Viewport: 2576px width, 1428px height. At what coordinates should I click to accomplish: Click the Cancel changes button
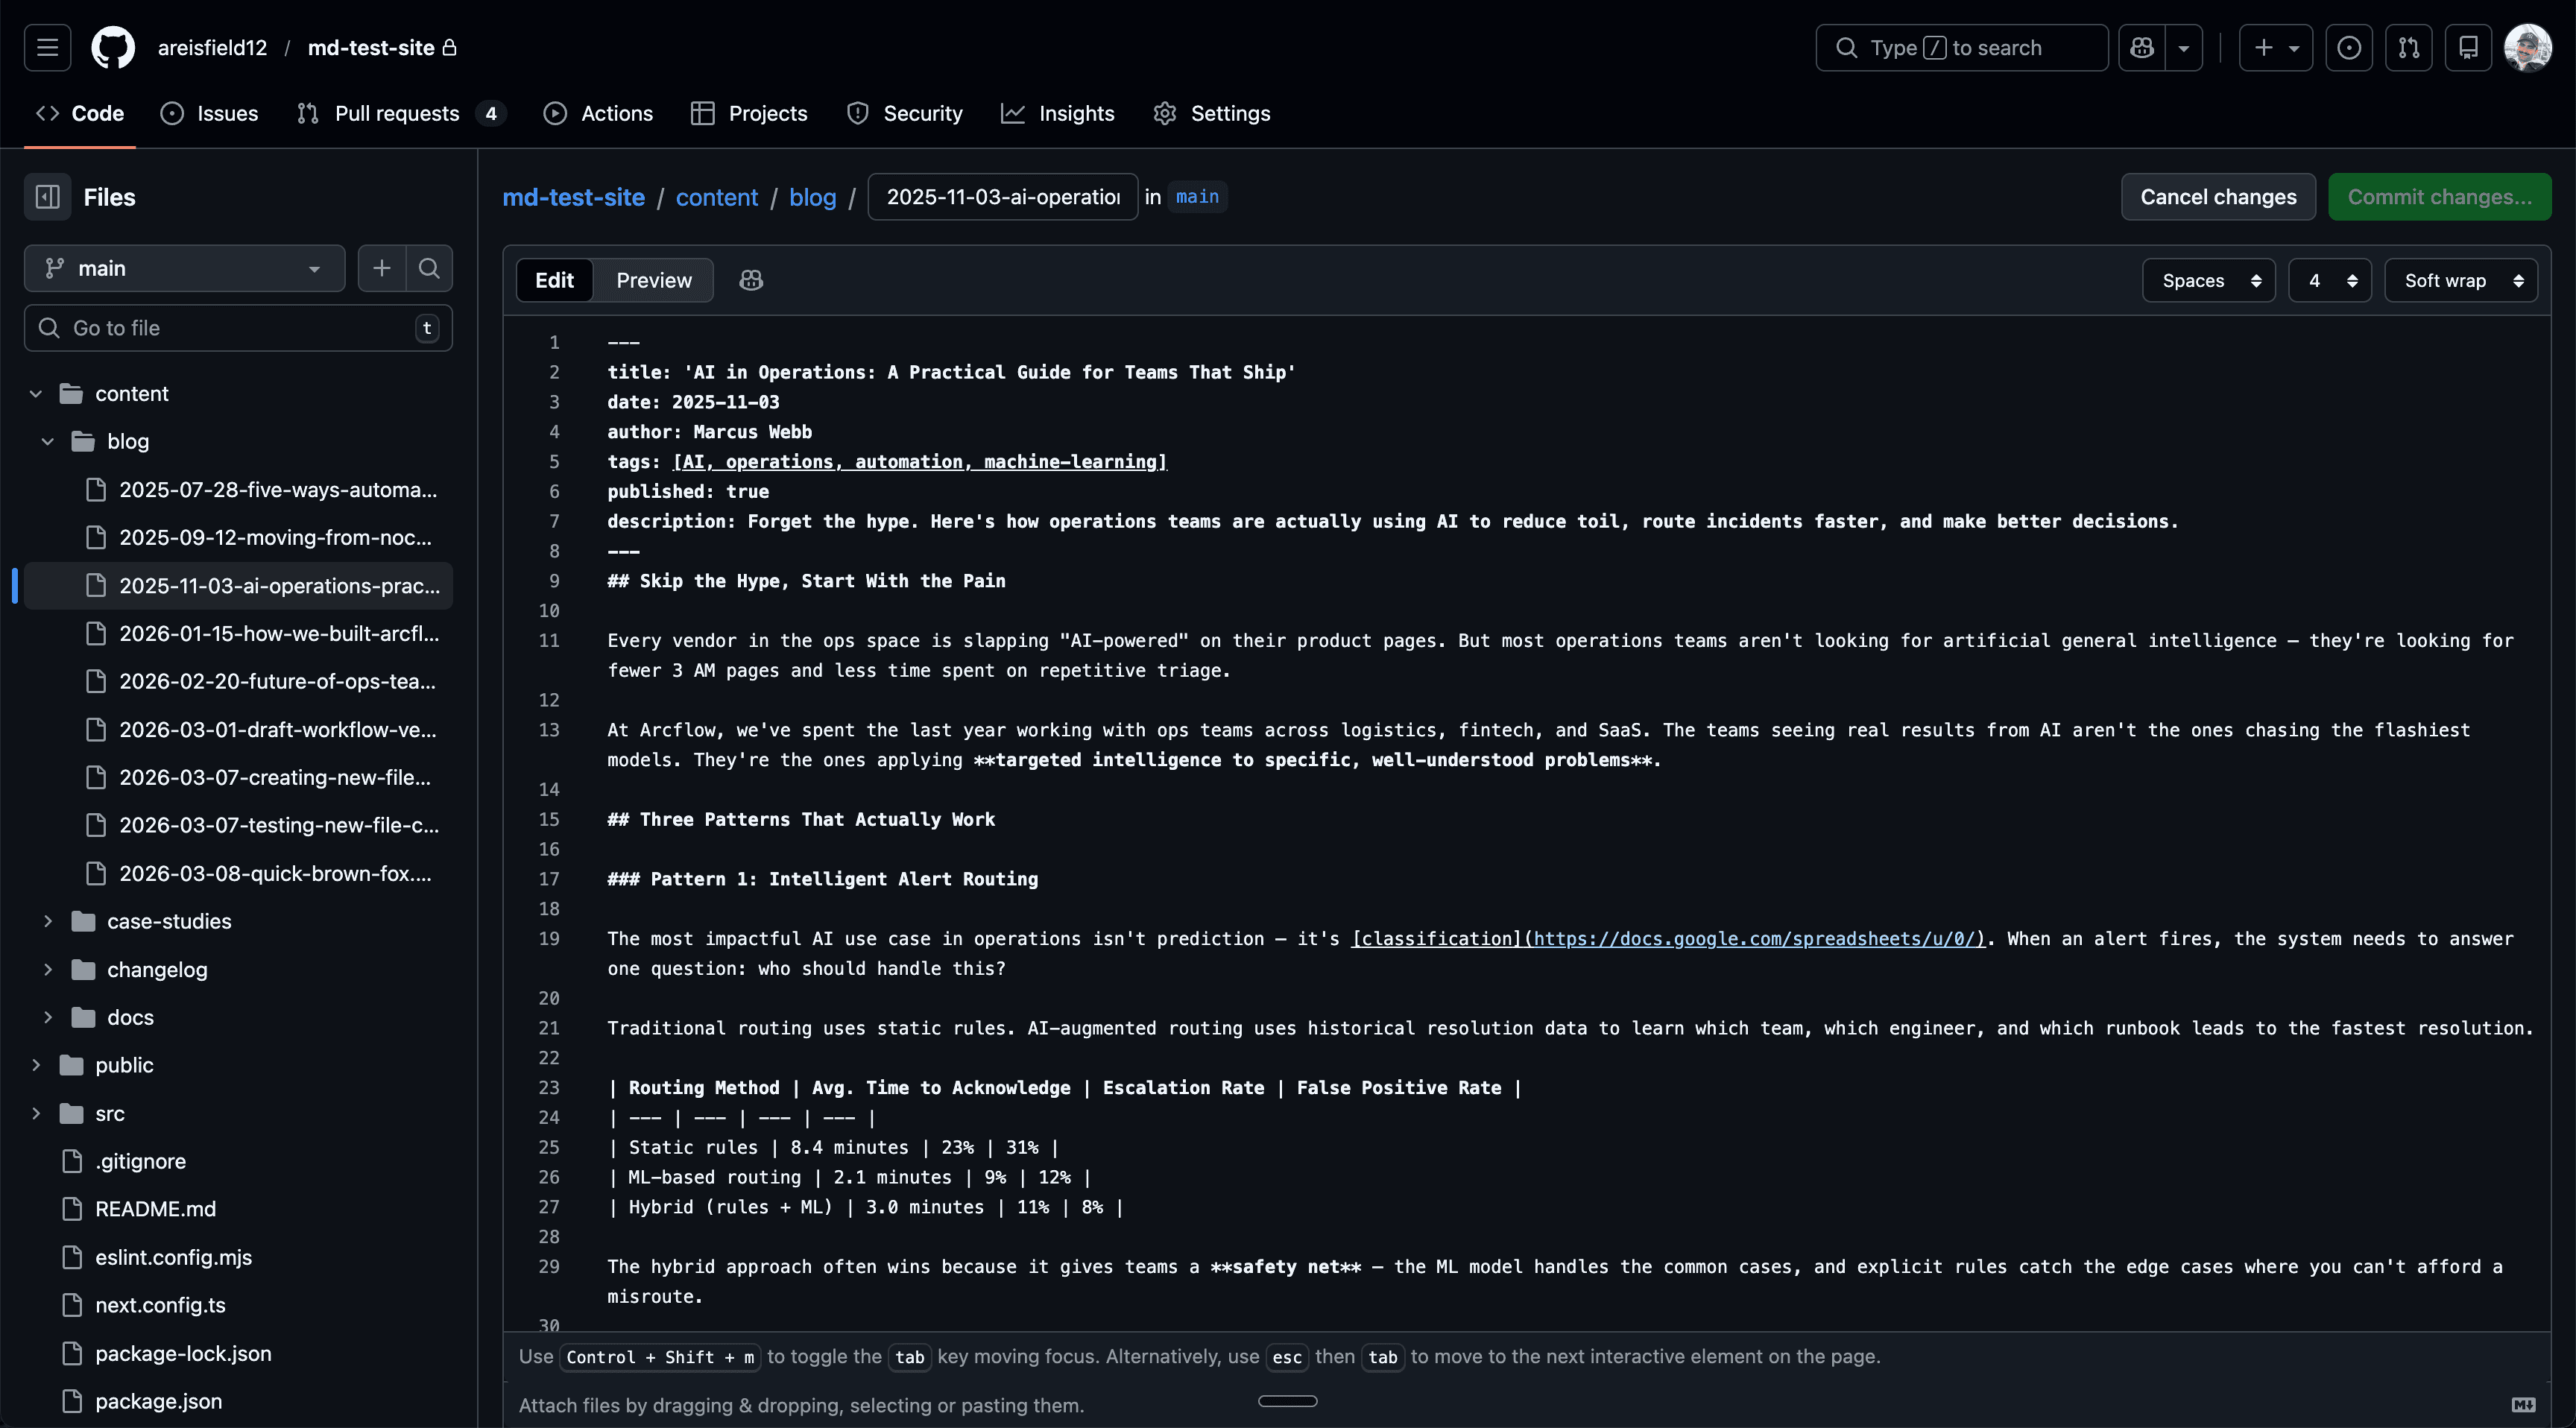pos(2218,196)
